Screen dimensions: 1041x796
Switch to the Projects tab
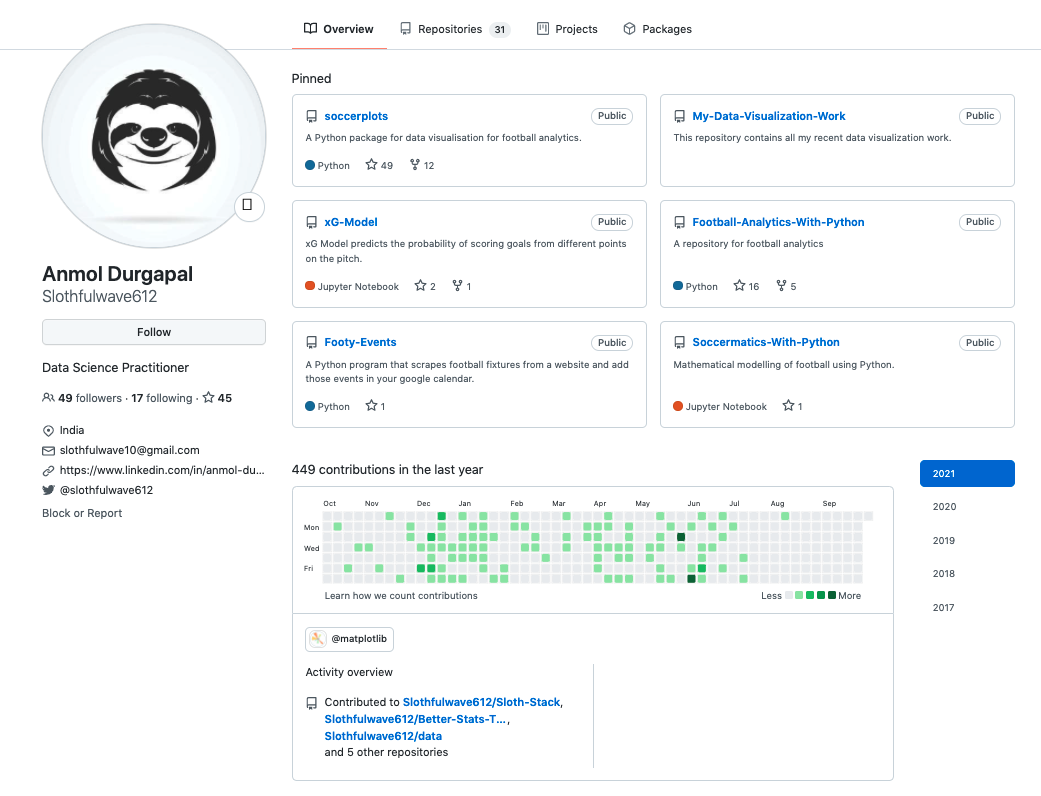[x=567, y=29]
